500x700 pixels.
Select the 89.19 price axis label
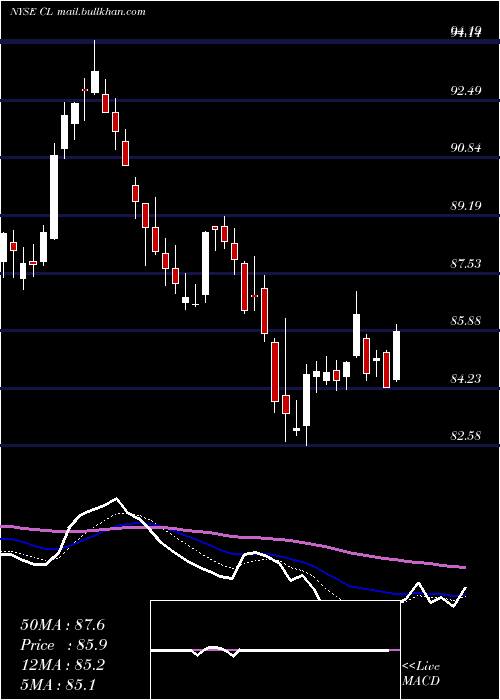coord(466,206)
